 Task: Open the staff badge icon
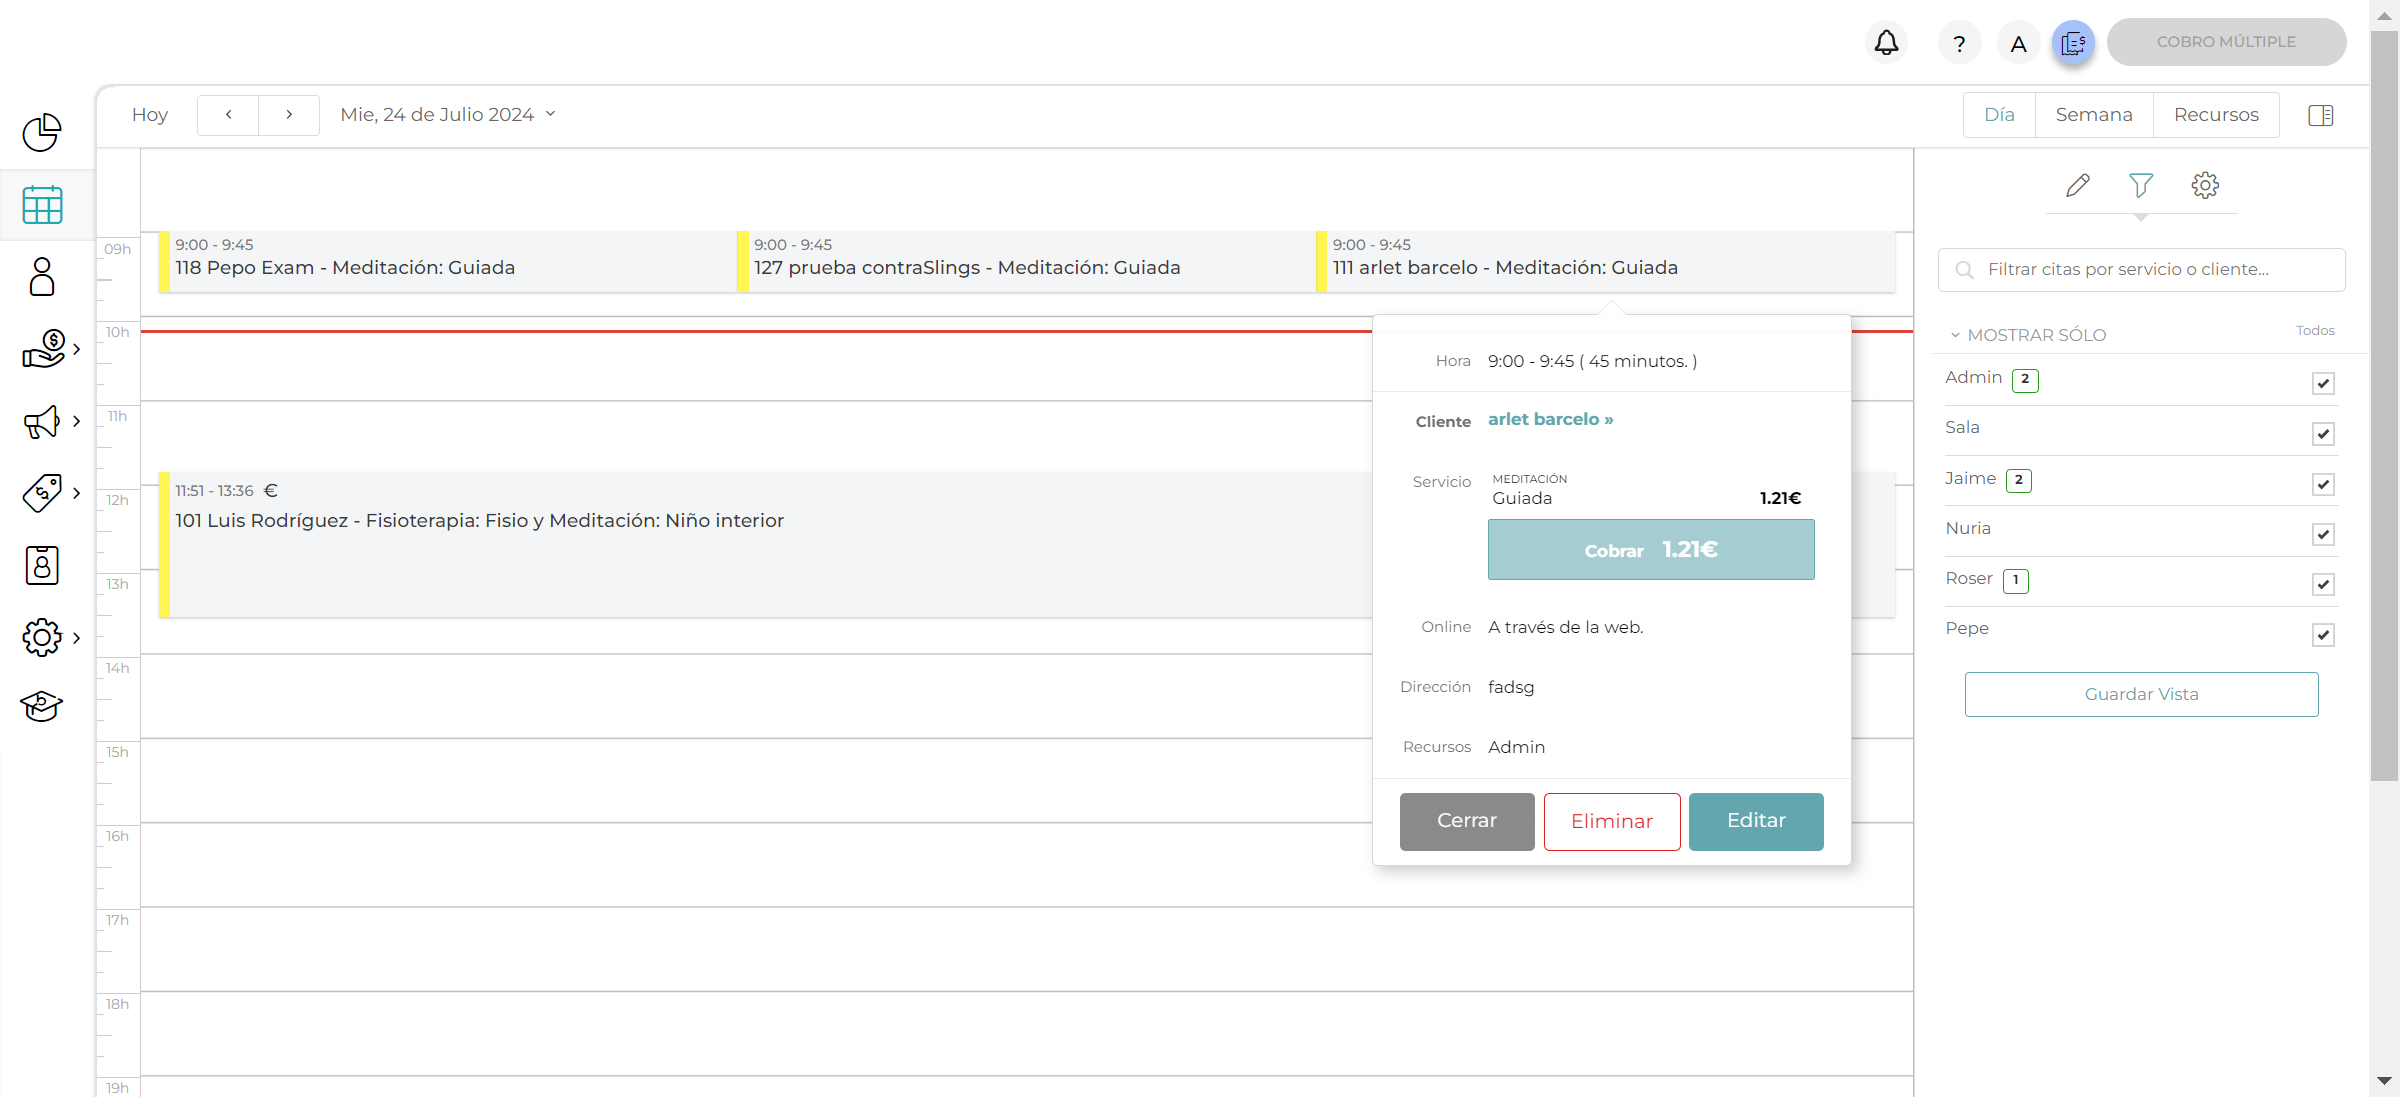[x=42, y=565]
